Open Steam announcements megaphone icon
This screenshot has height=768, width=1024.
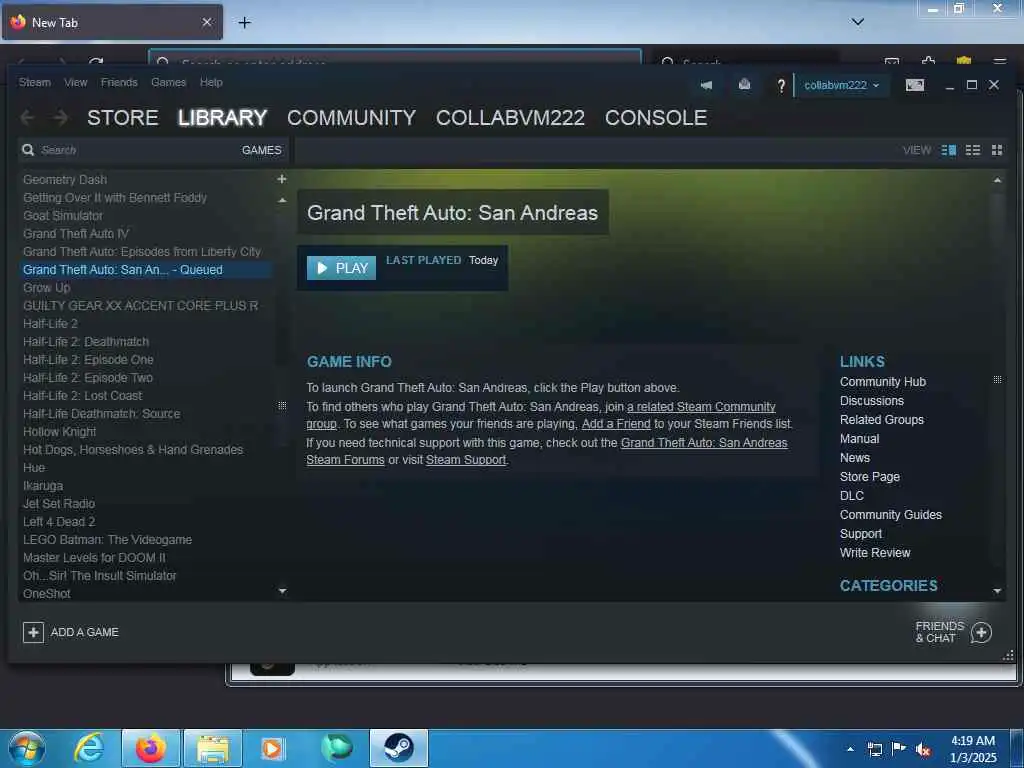coord(706,85)
